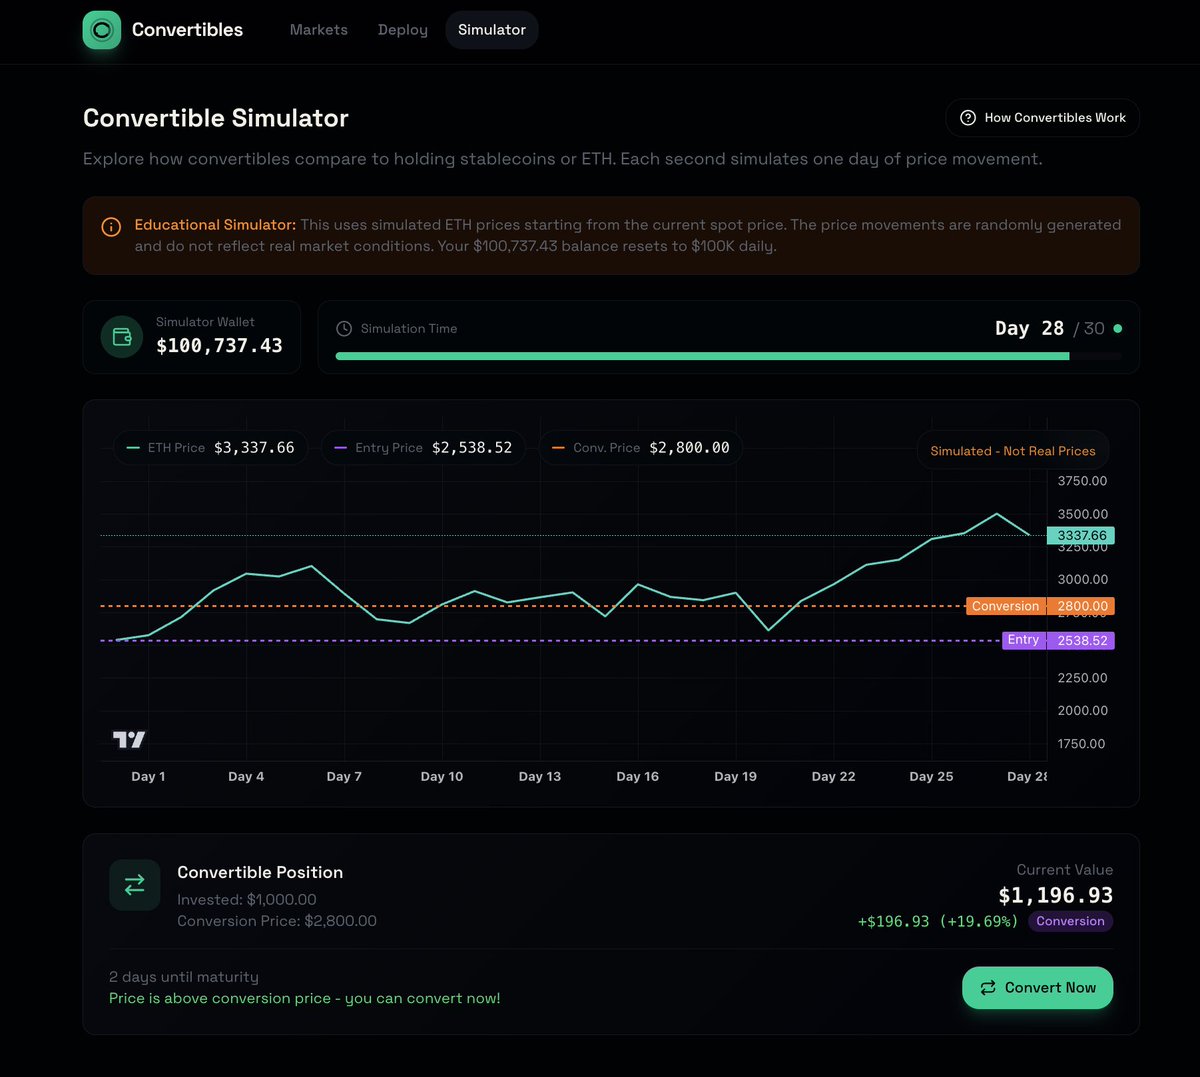The width and height of the screenshot is (1200, 1077).
Task: Open How Convertibles Work help button
Action: [1042, 118]
